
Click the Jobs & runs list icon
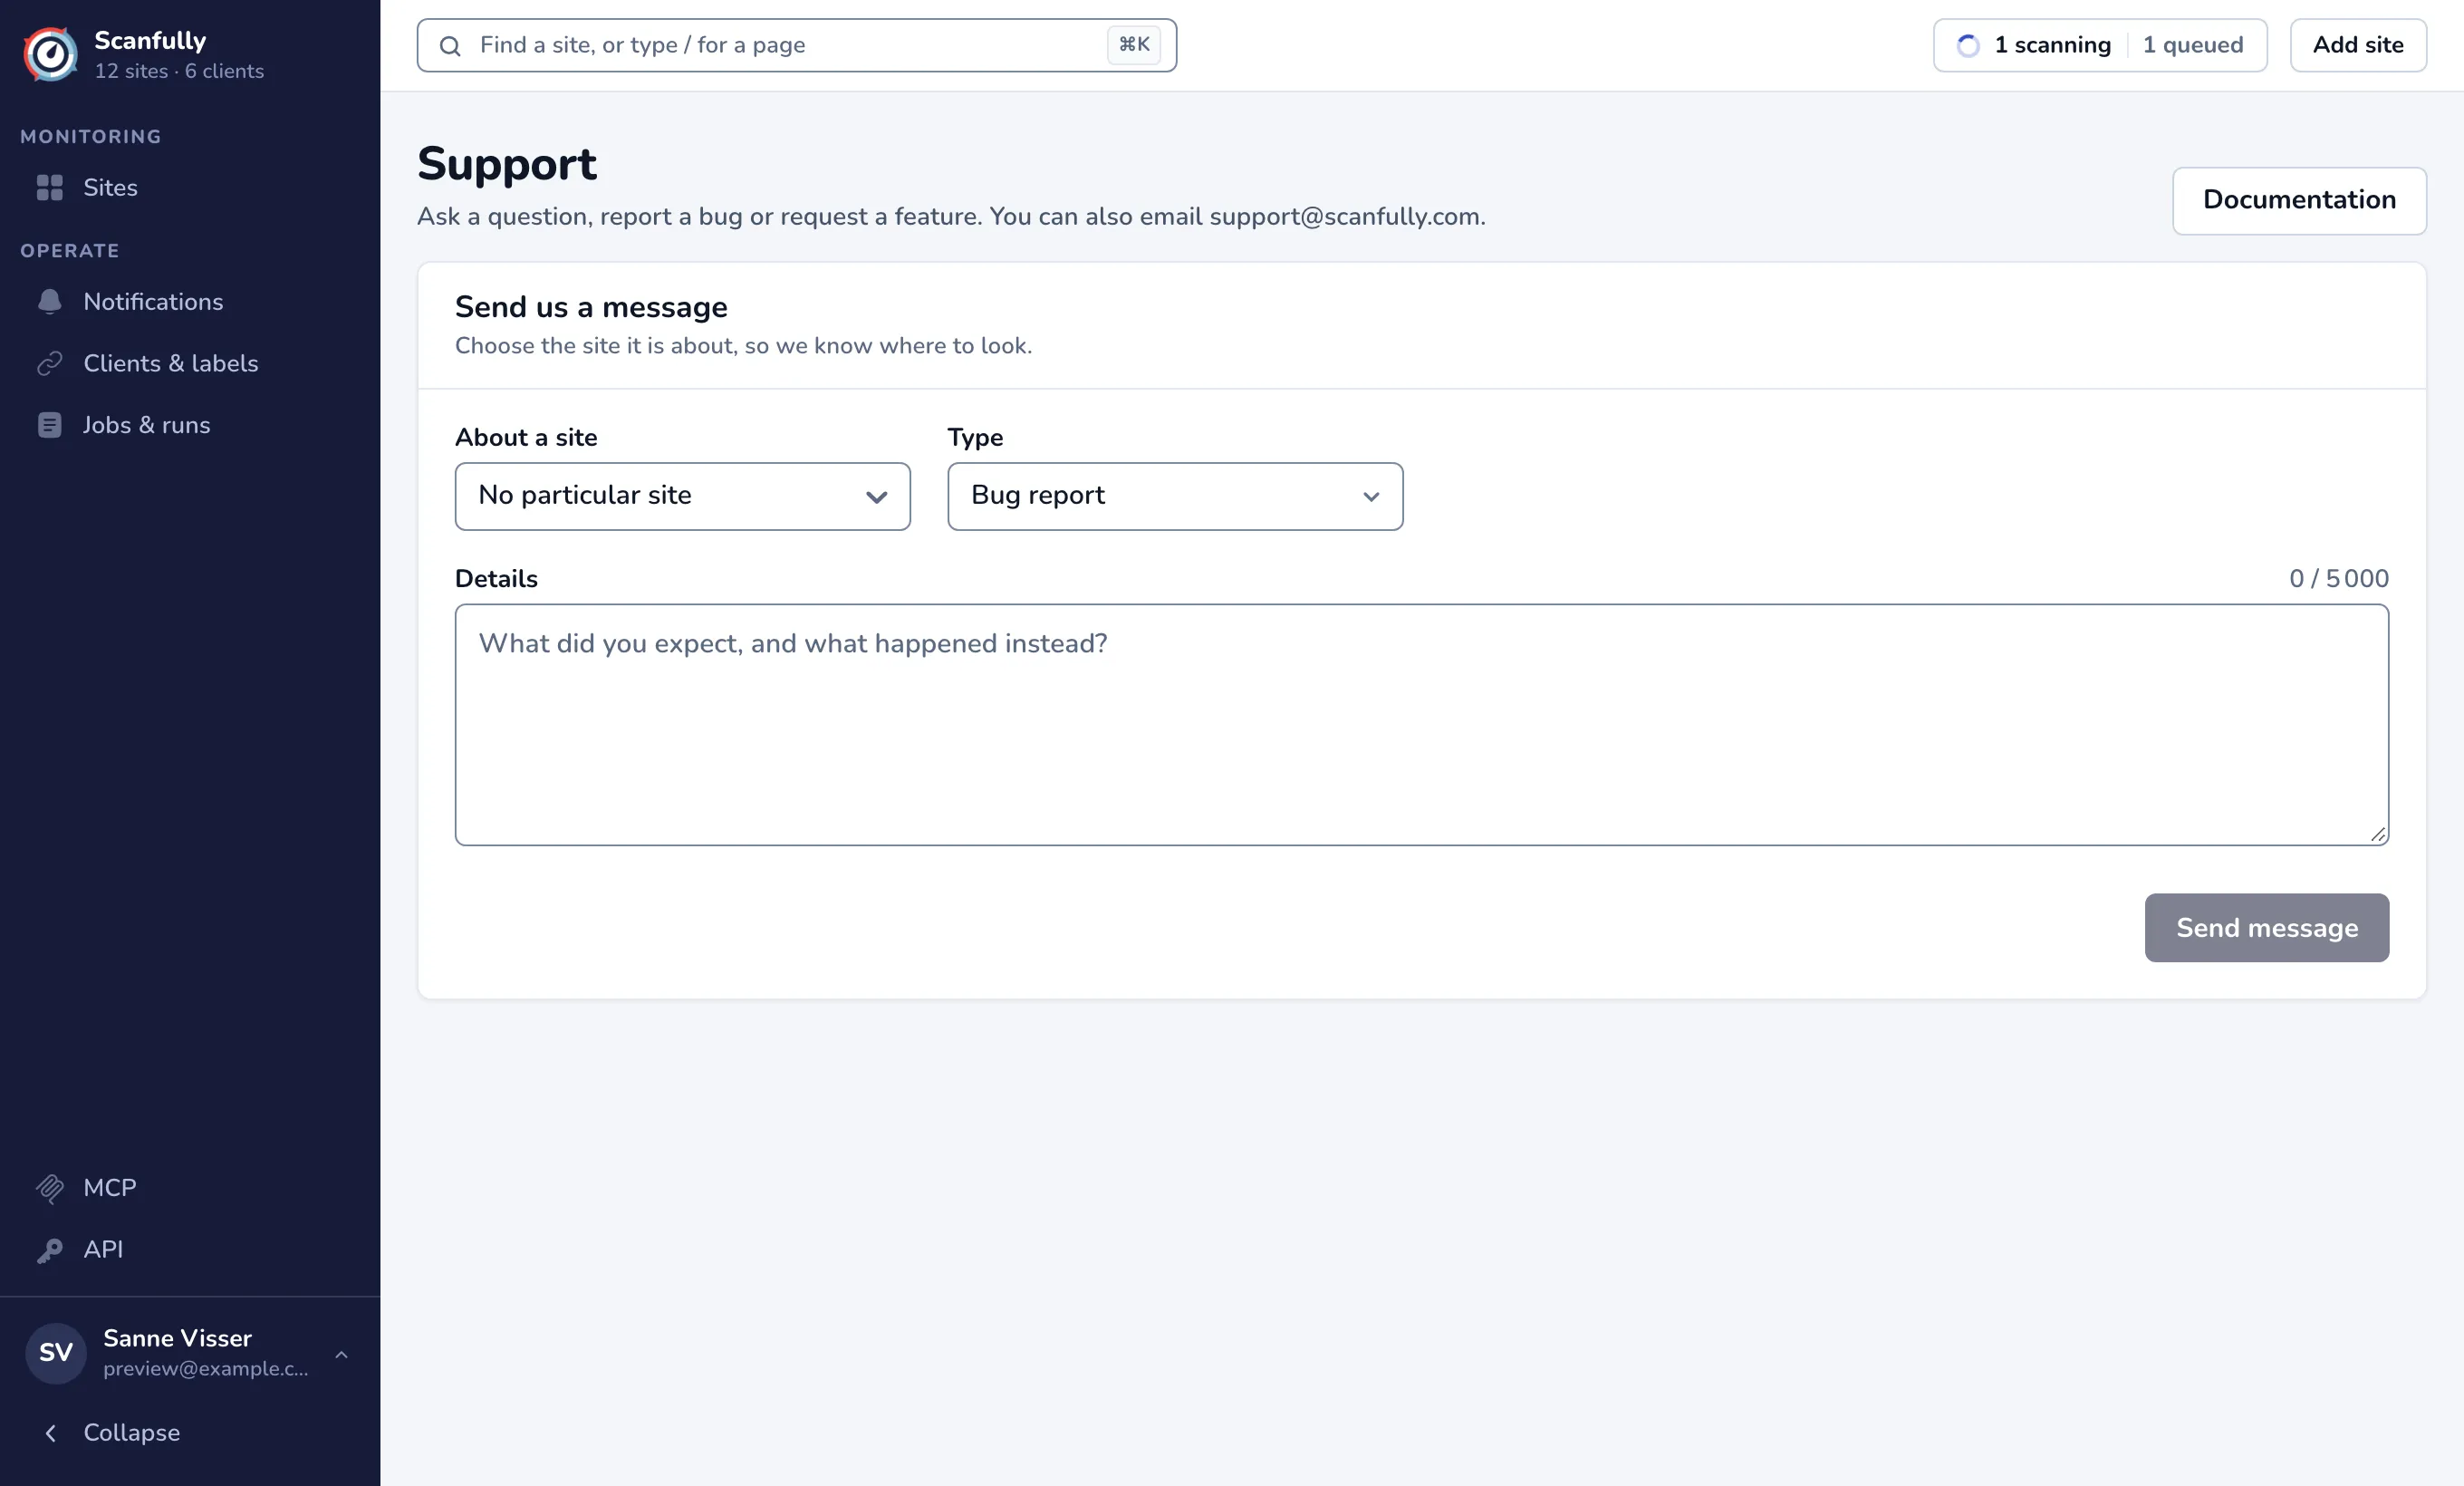49,426
